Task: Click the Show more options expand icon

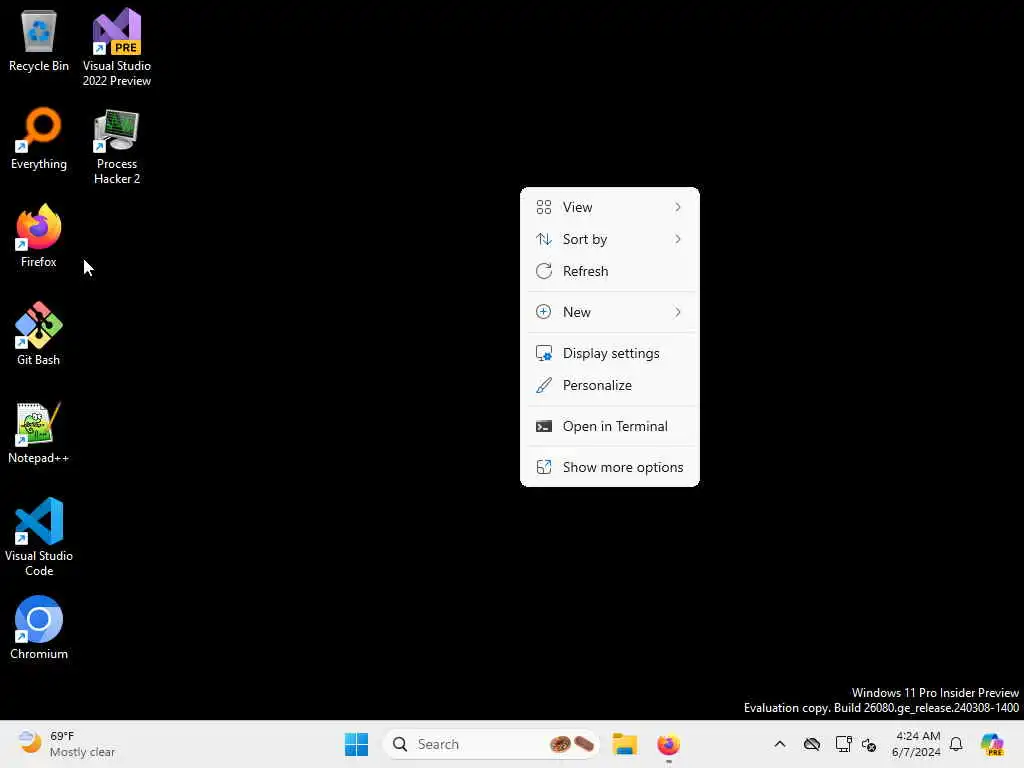Action: (543, 468)
